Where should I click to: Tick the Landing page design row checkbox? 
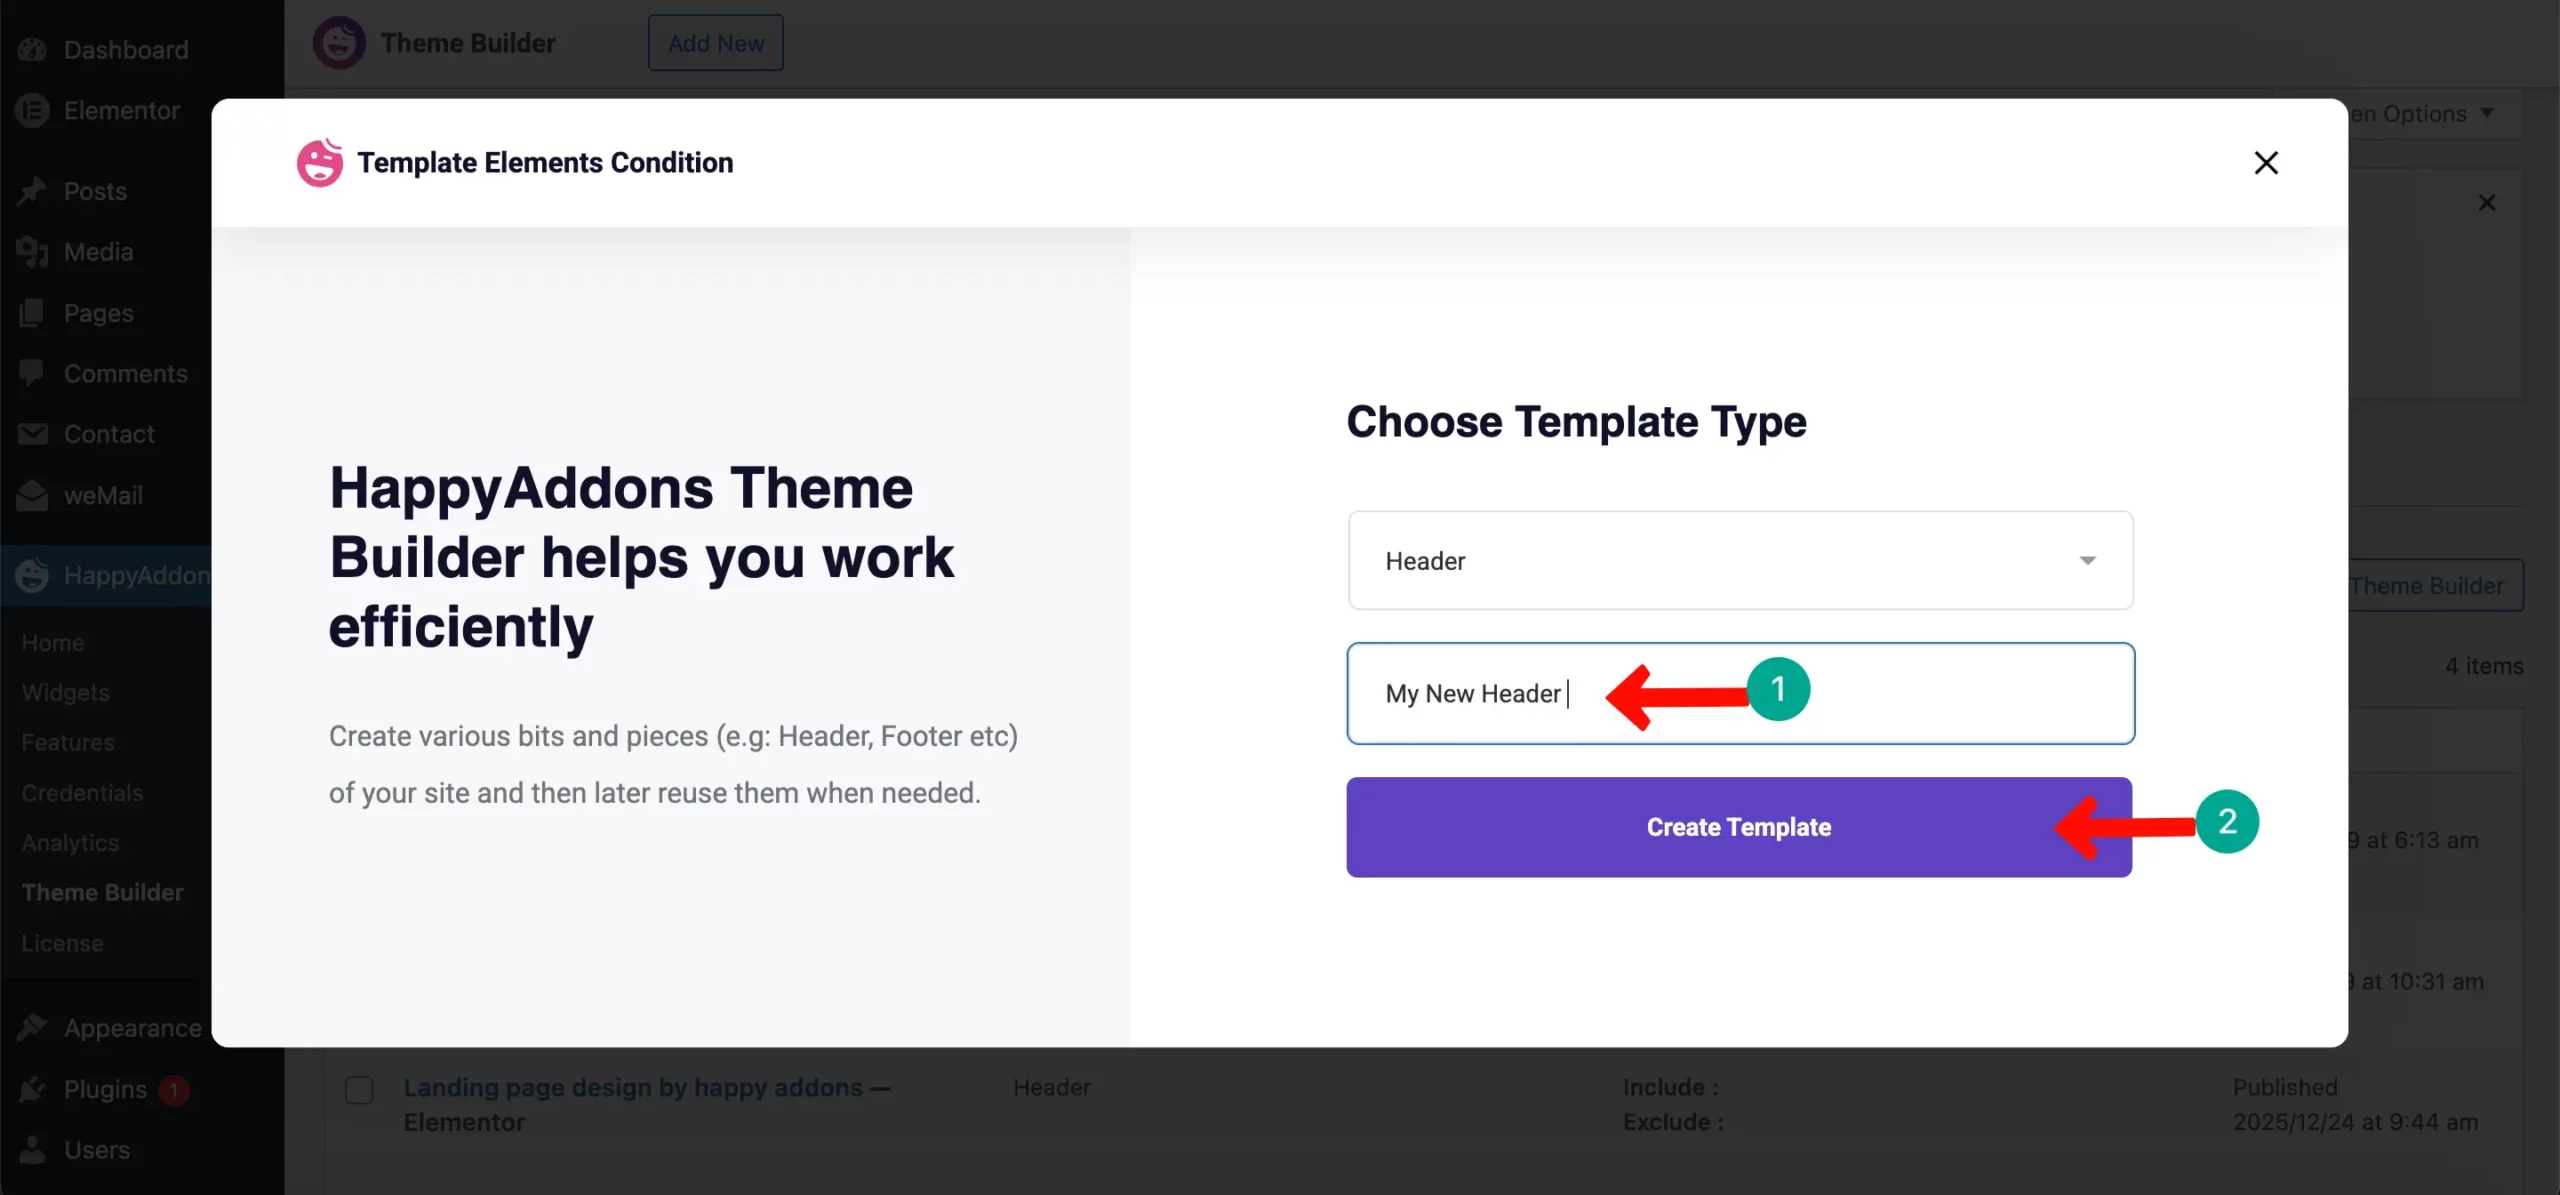click(x=358, y=1090)
